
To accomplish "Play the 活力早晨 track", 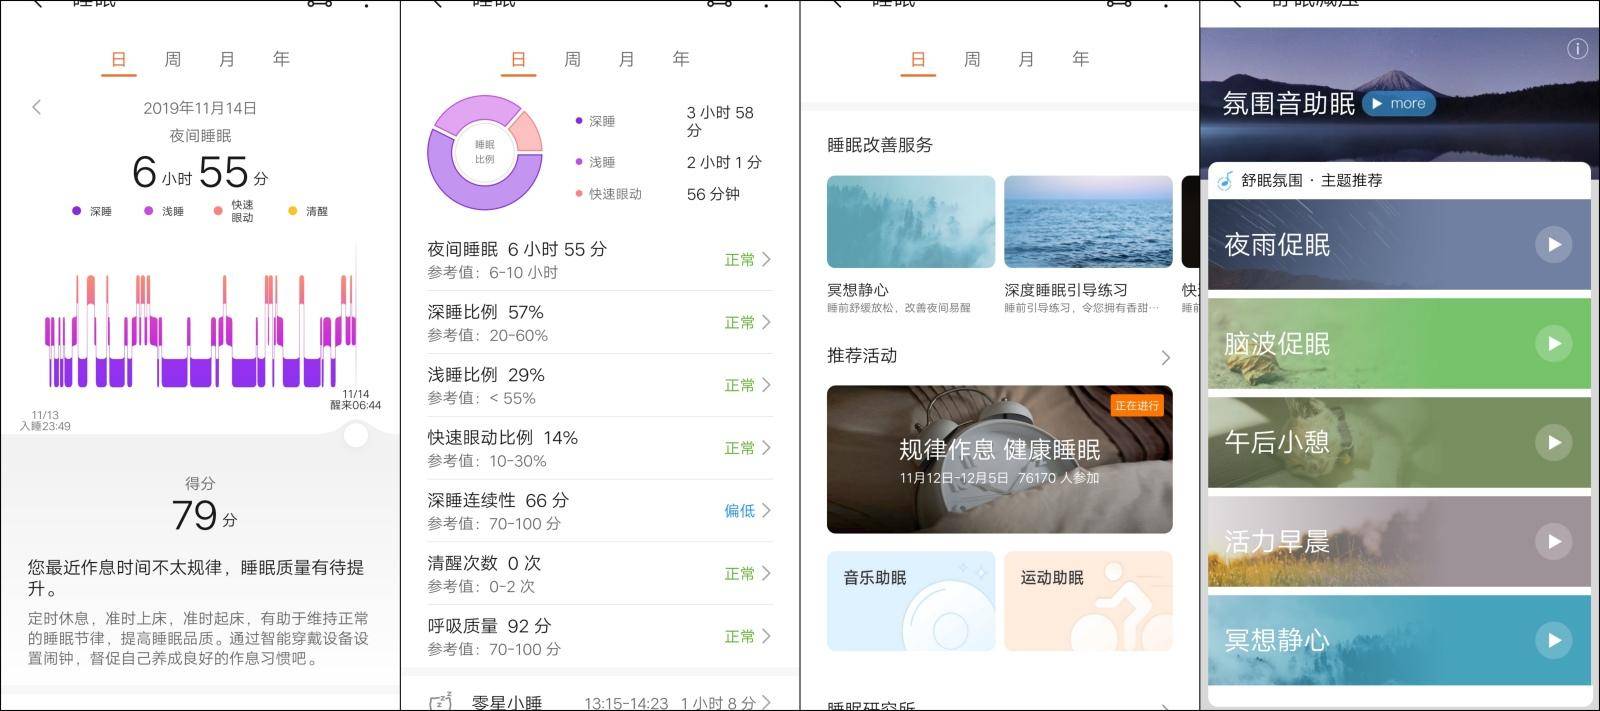I will click(x=1553, y=541).
